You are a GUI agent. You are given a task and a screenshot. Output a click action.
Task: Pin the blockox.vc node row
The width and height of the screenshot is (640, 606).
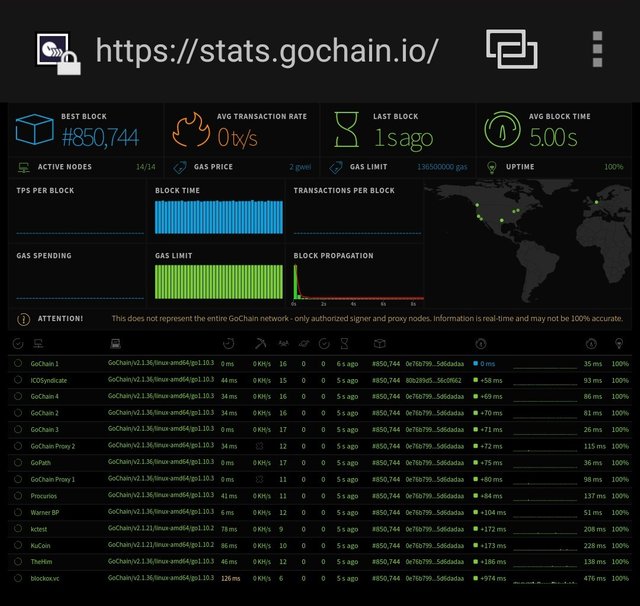(18, 578)
